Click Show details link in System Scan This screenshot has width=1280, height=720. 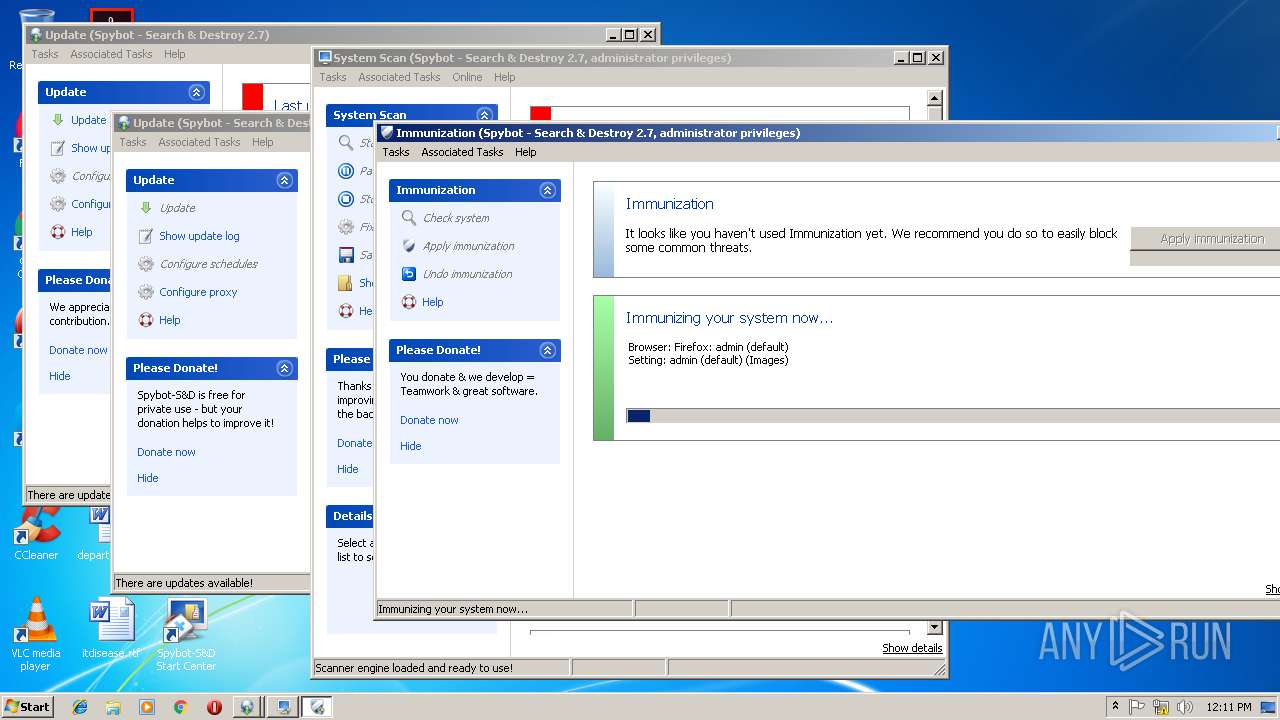[912, 648]
